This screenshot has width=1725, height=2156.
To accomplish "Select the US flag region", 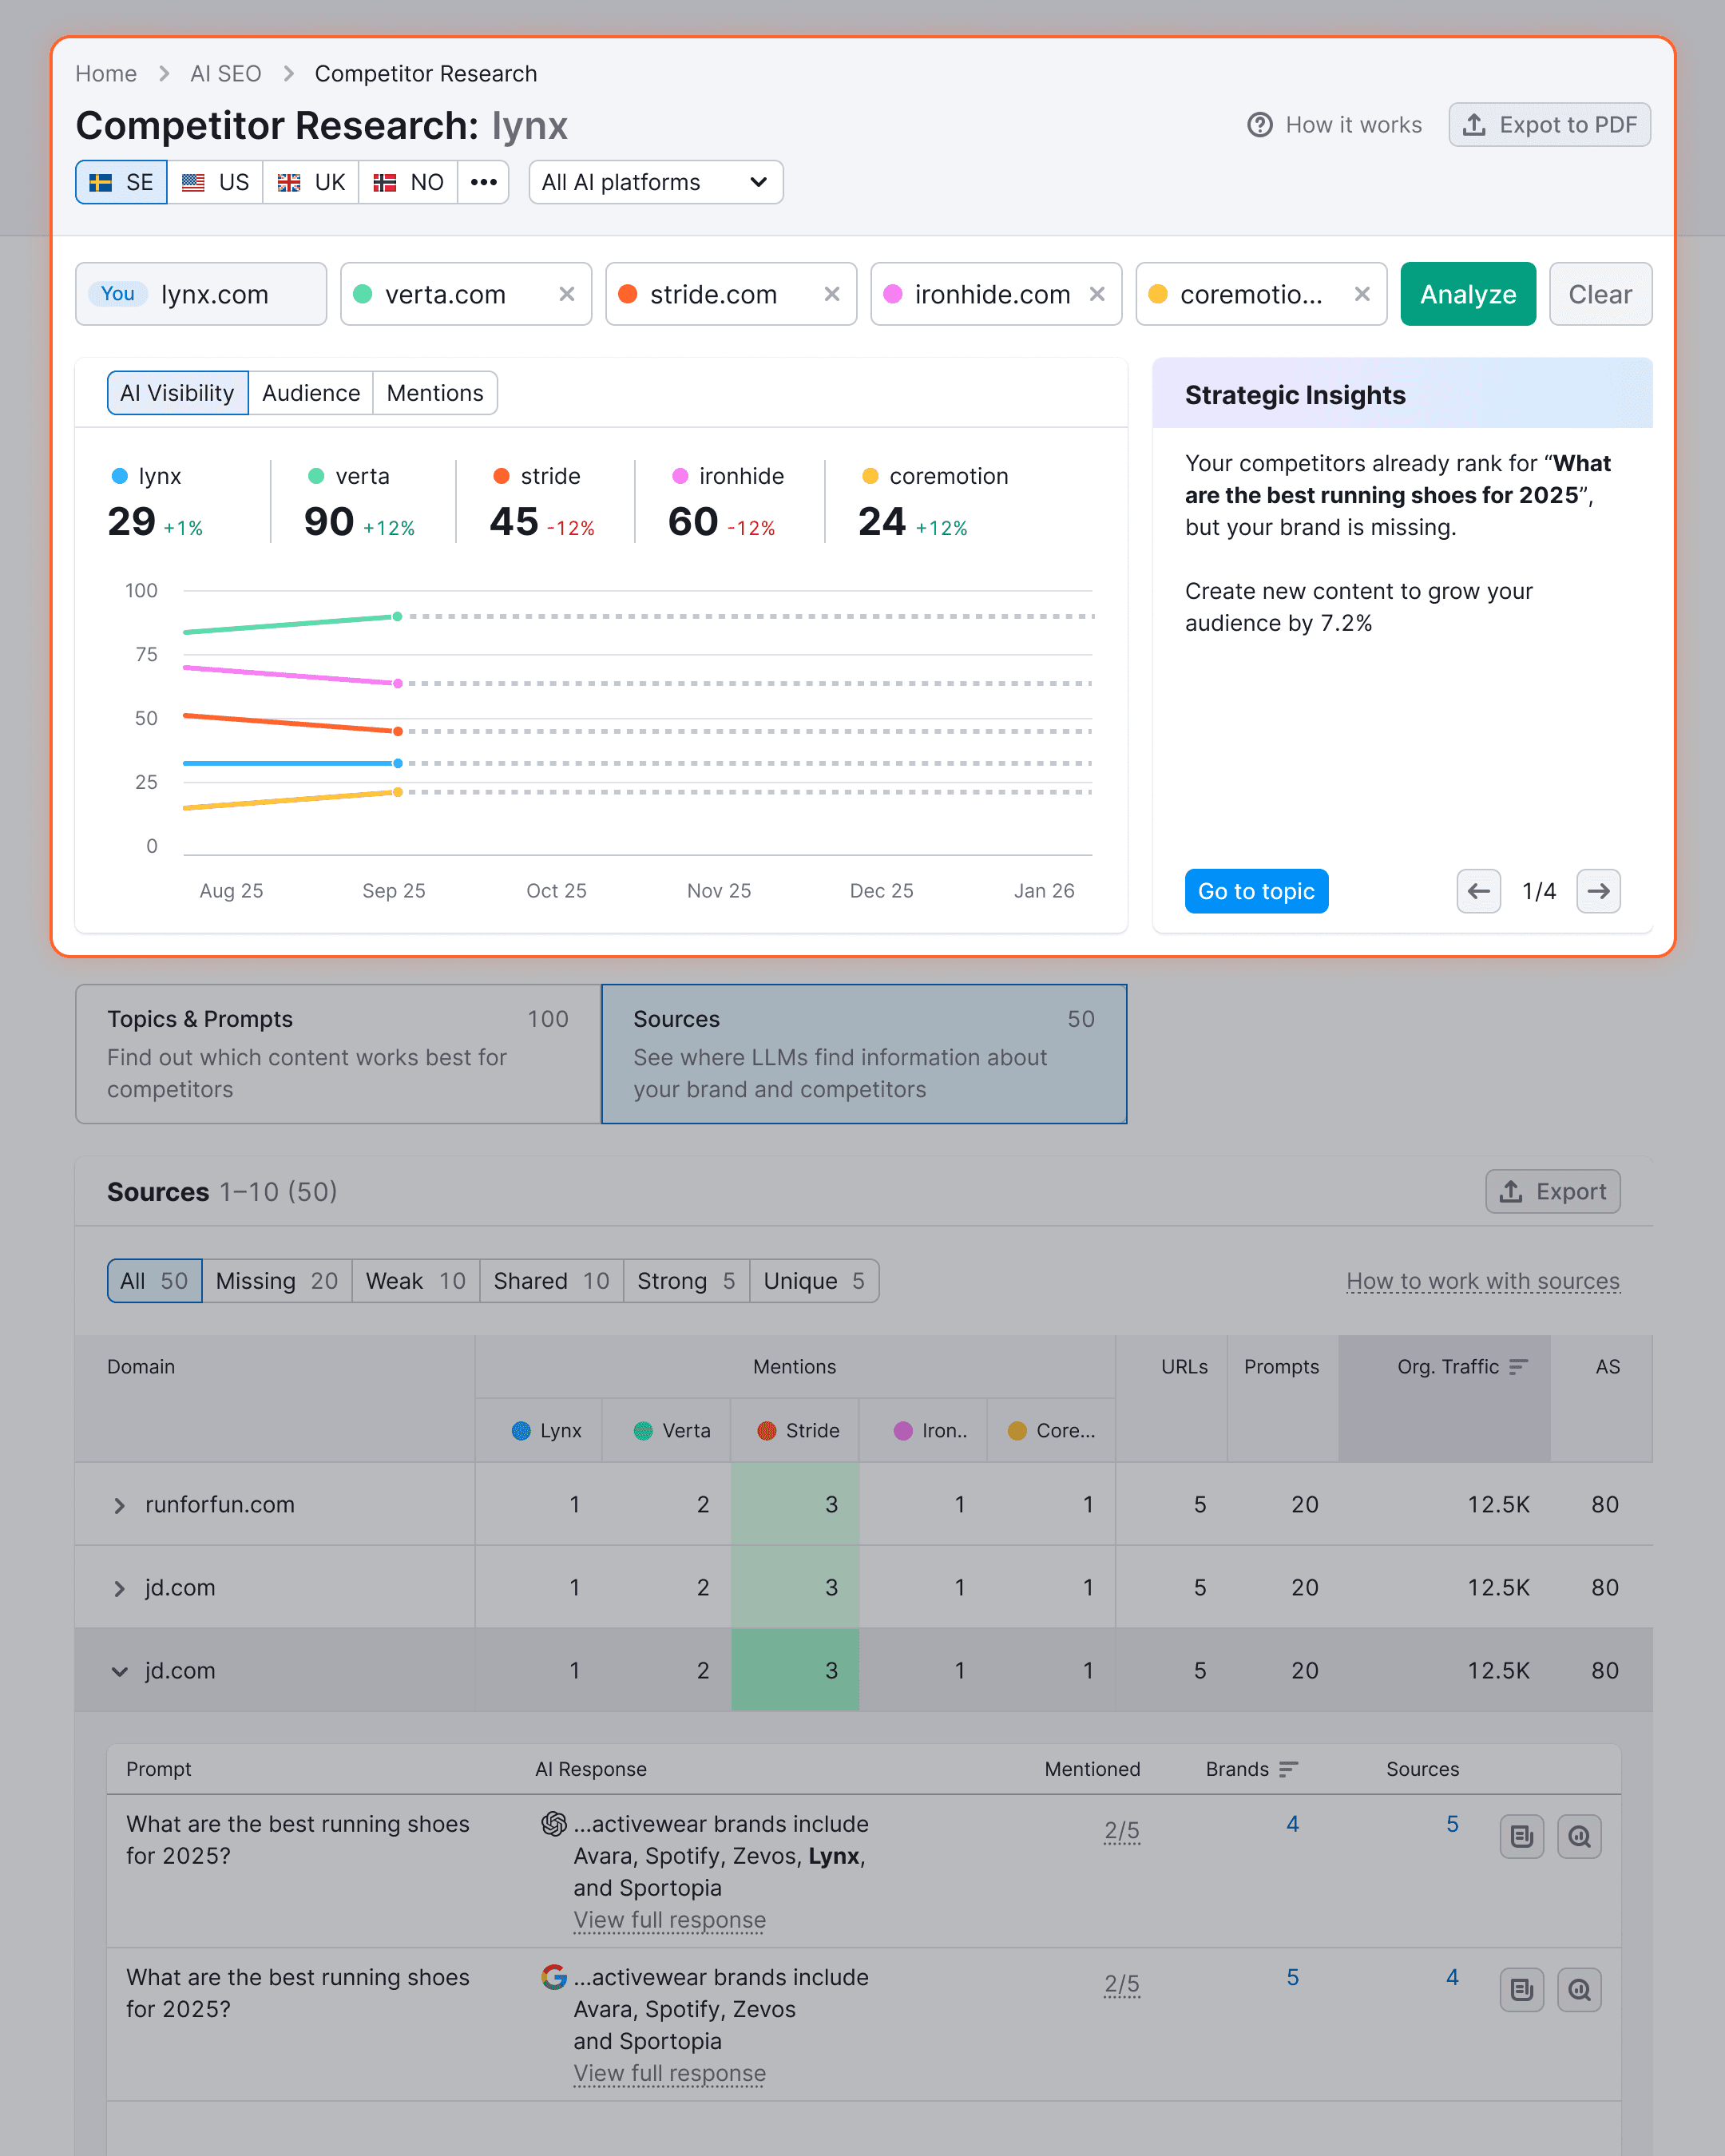I will [x=215, y=182].
